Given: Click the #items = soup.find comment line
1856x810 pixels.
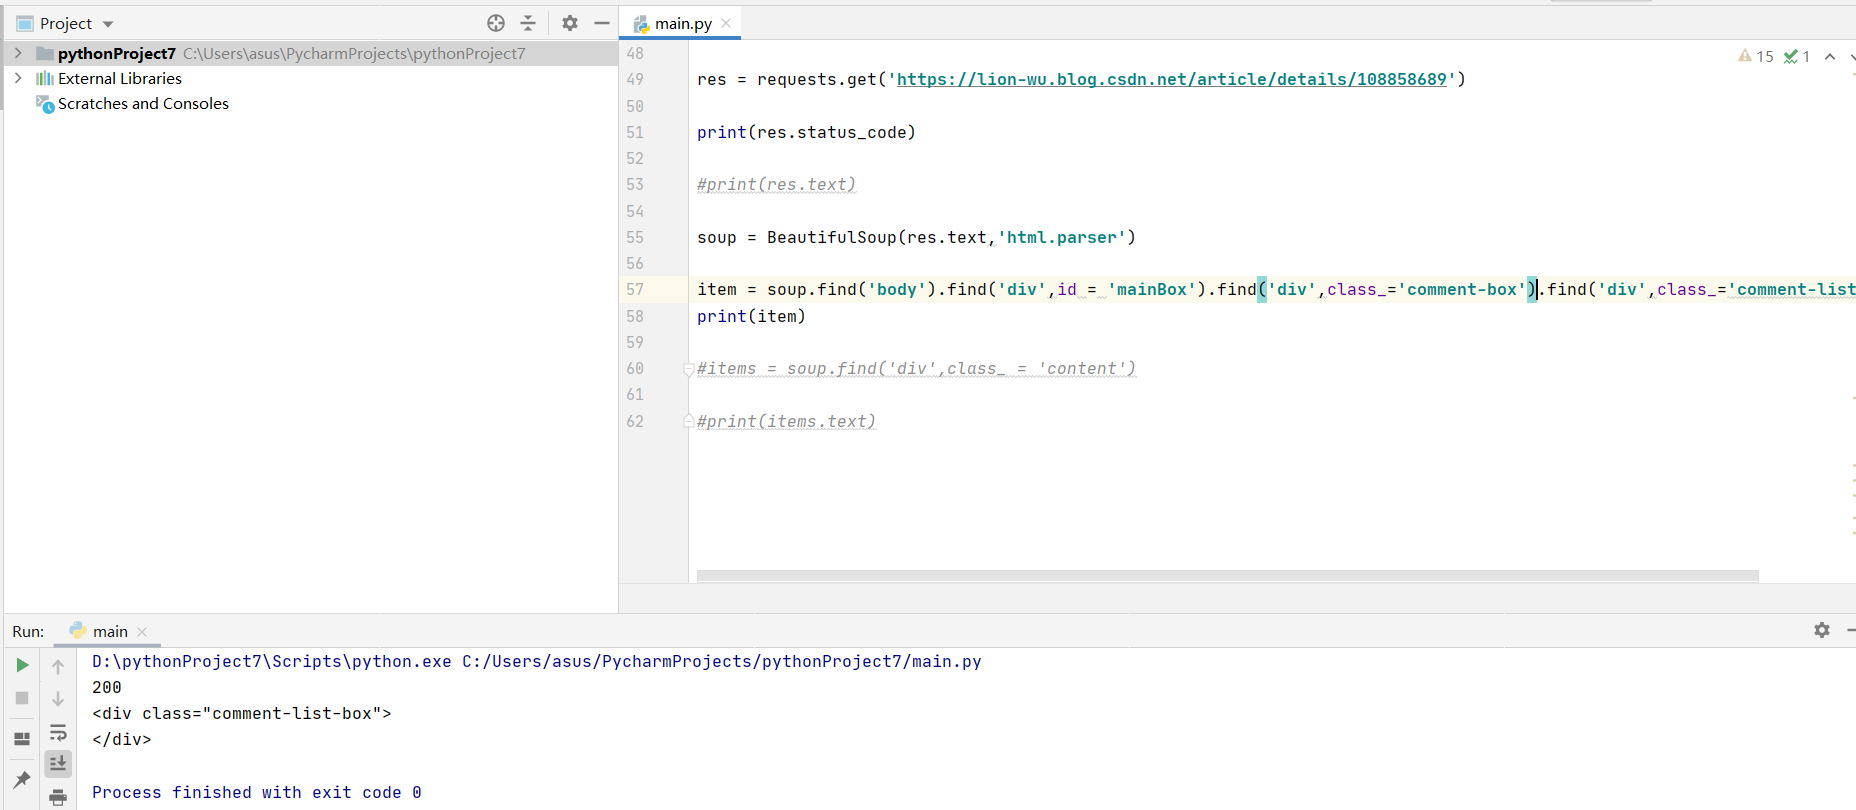Looking at the screenshot, I should point(916,369).
